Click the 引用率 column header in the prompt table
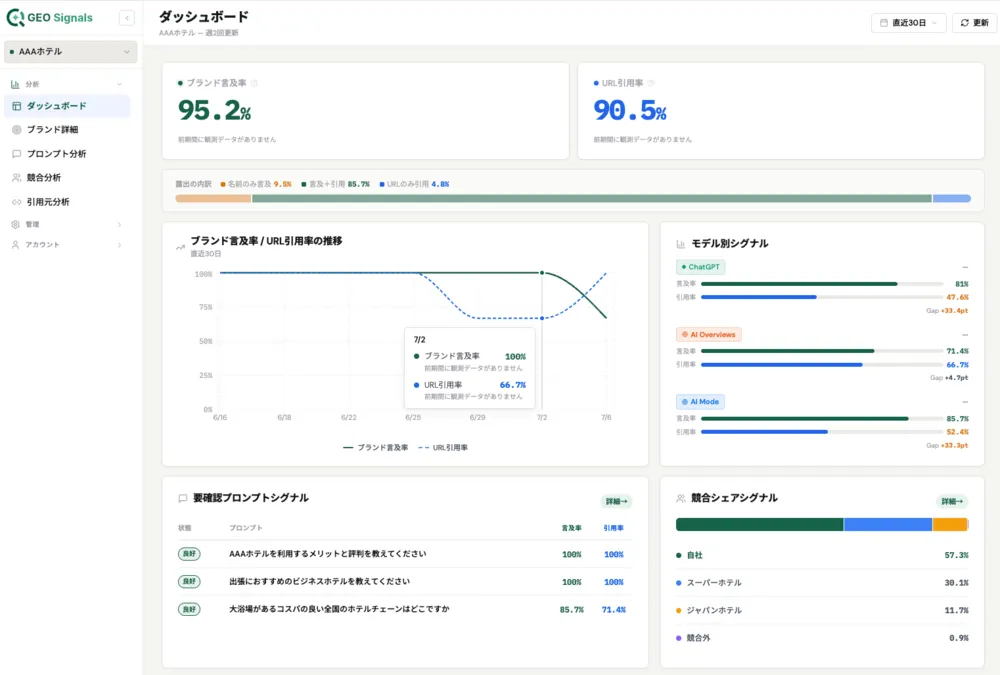This screenshot has height=675, width=1000. [614, 528]
